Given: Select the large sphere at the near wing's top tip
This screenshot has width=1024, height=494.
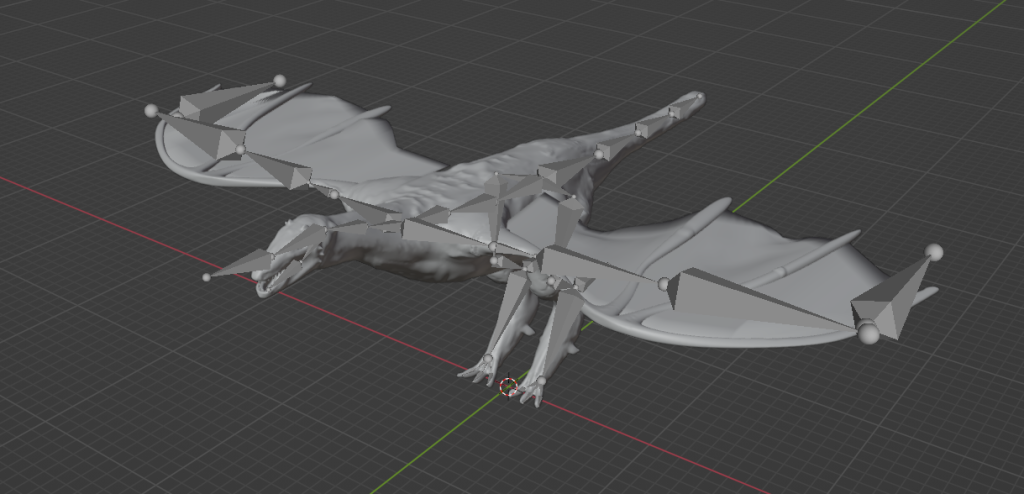Looking at the screenshot, I should coord(934,252).
